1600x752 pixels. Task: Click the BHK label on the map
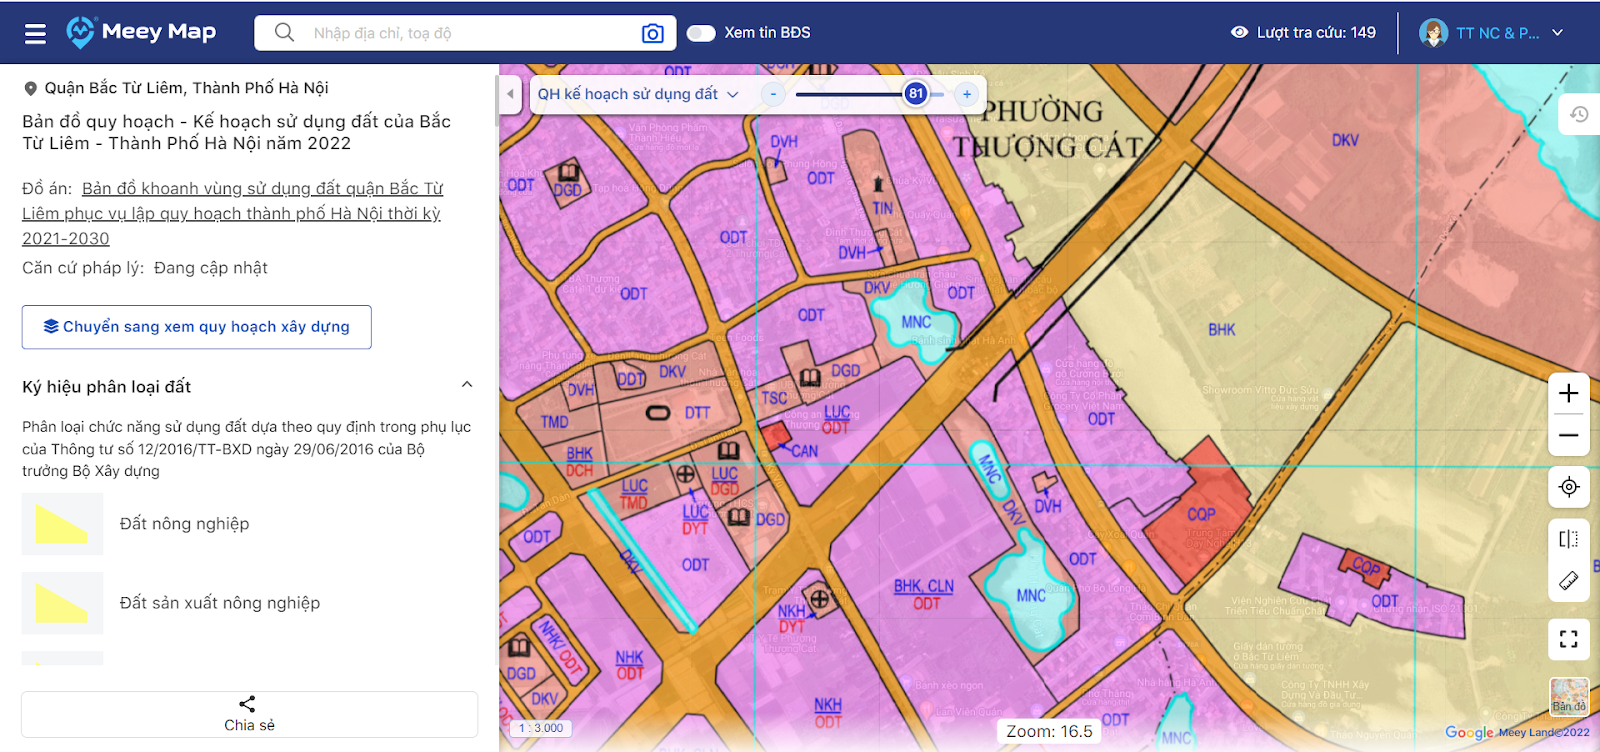point(1222,330)
